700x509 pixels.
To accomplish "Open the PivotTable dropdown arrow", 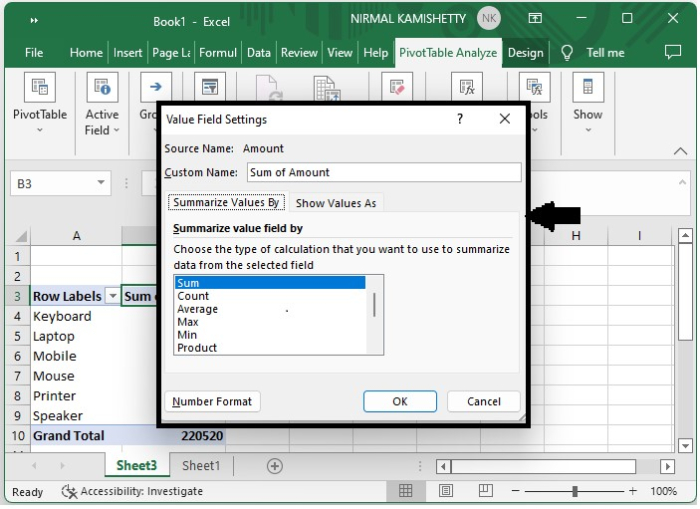I will point(40,130).
